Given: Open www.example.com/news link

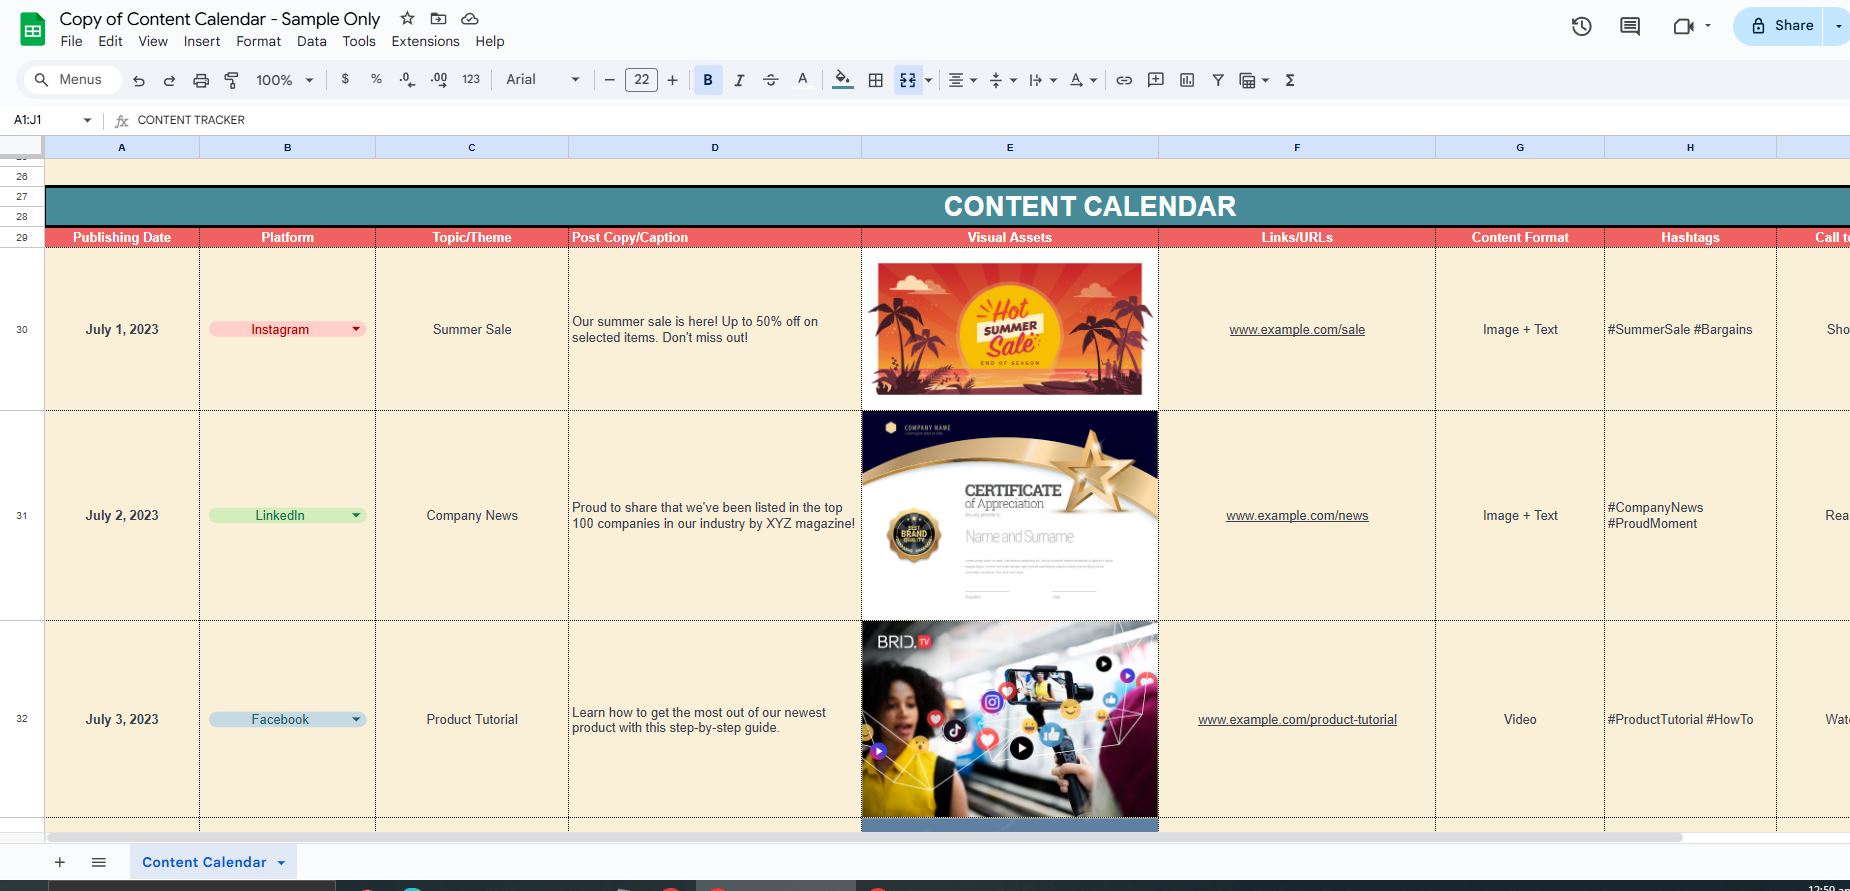Looking at the screenshot, I should (x=1297, y=515).
